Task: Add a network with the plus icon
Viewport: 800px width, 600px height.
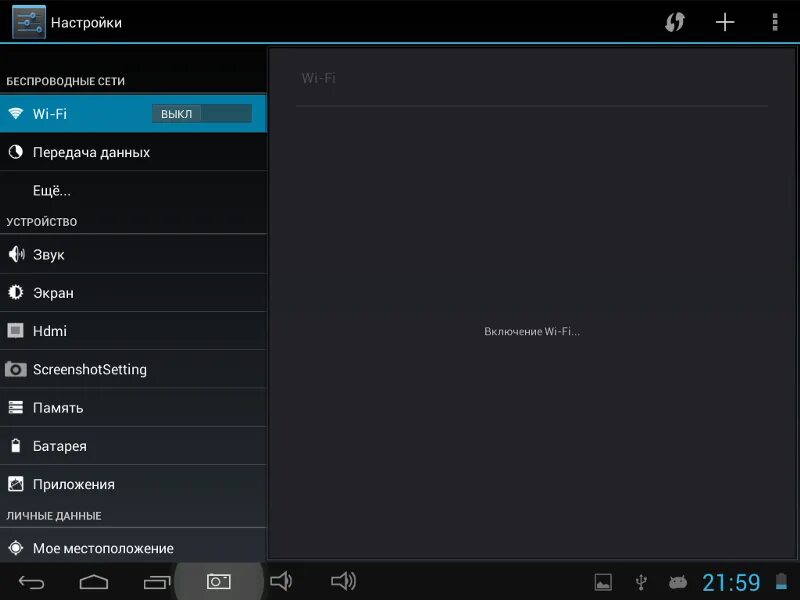Action: point(724,22)
